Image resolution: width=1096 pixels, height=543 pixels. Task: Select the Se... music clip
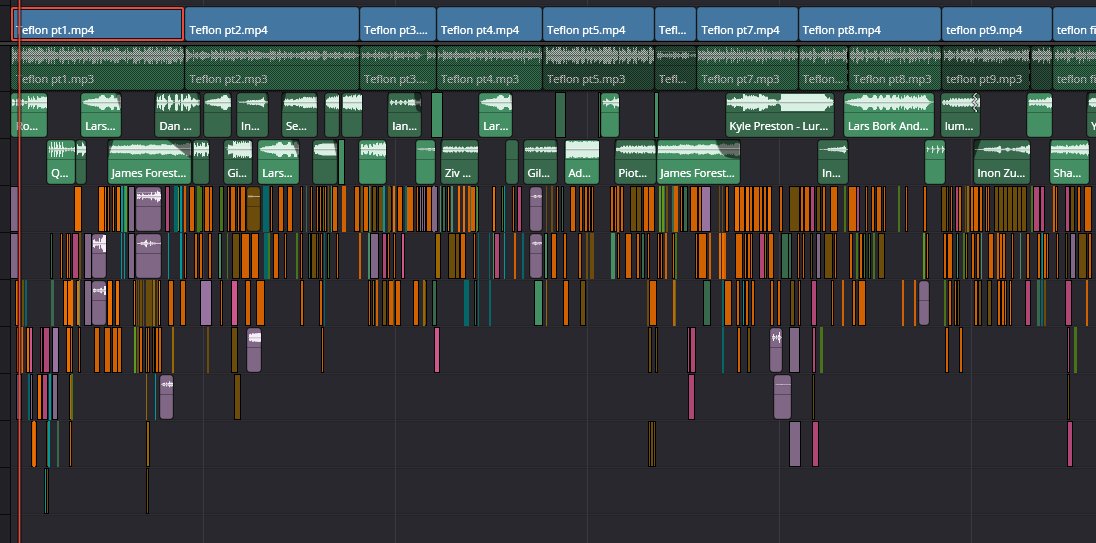300,115
